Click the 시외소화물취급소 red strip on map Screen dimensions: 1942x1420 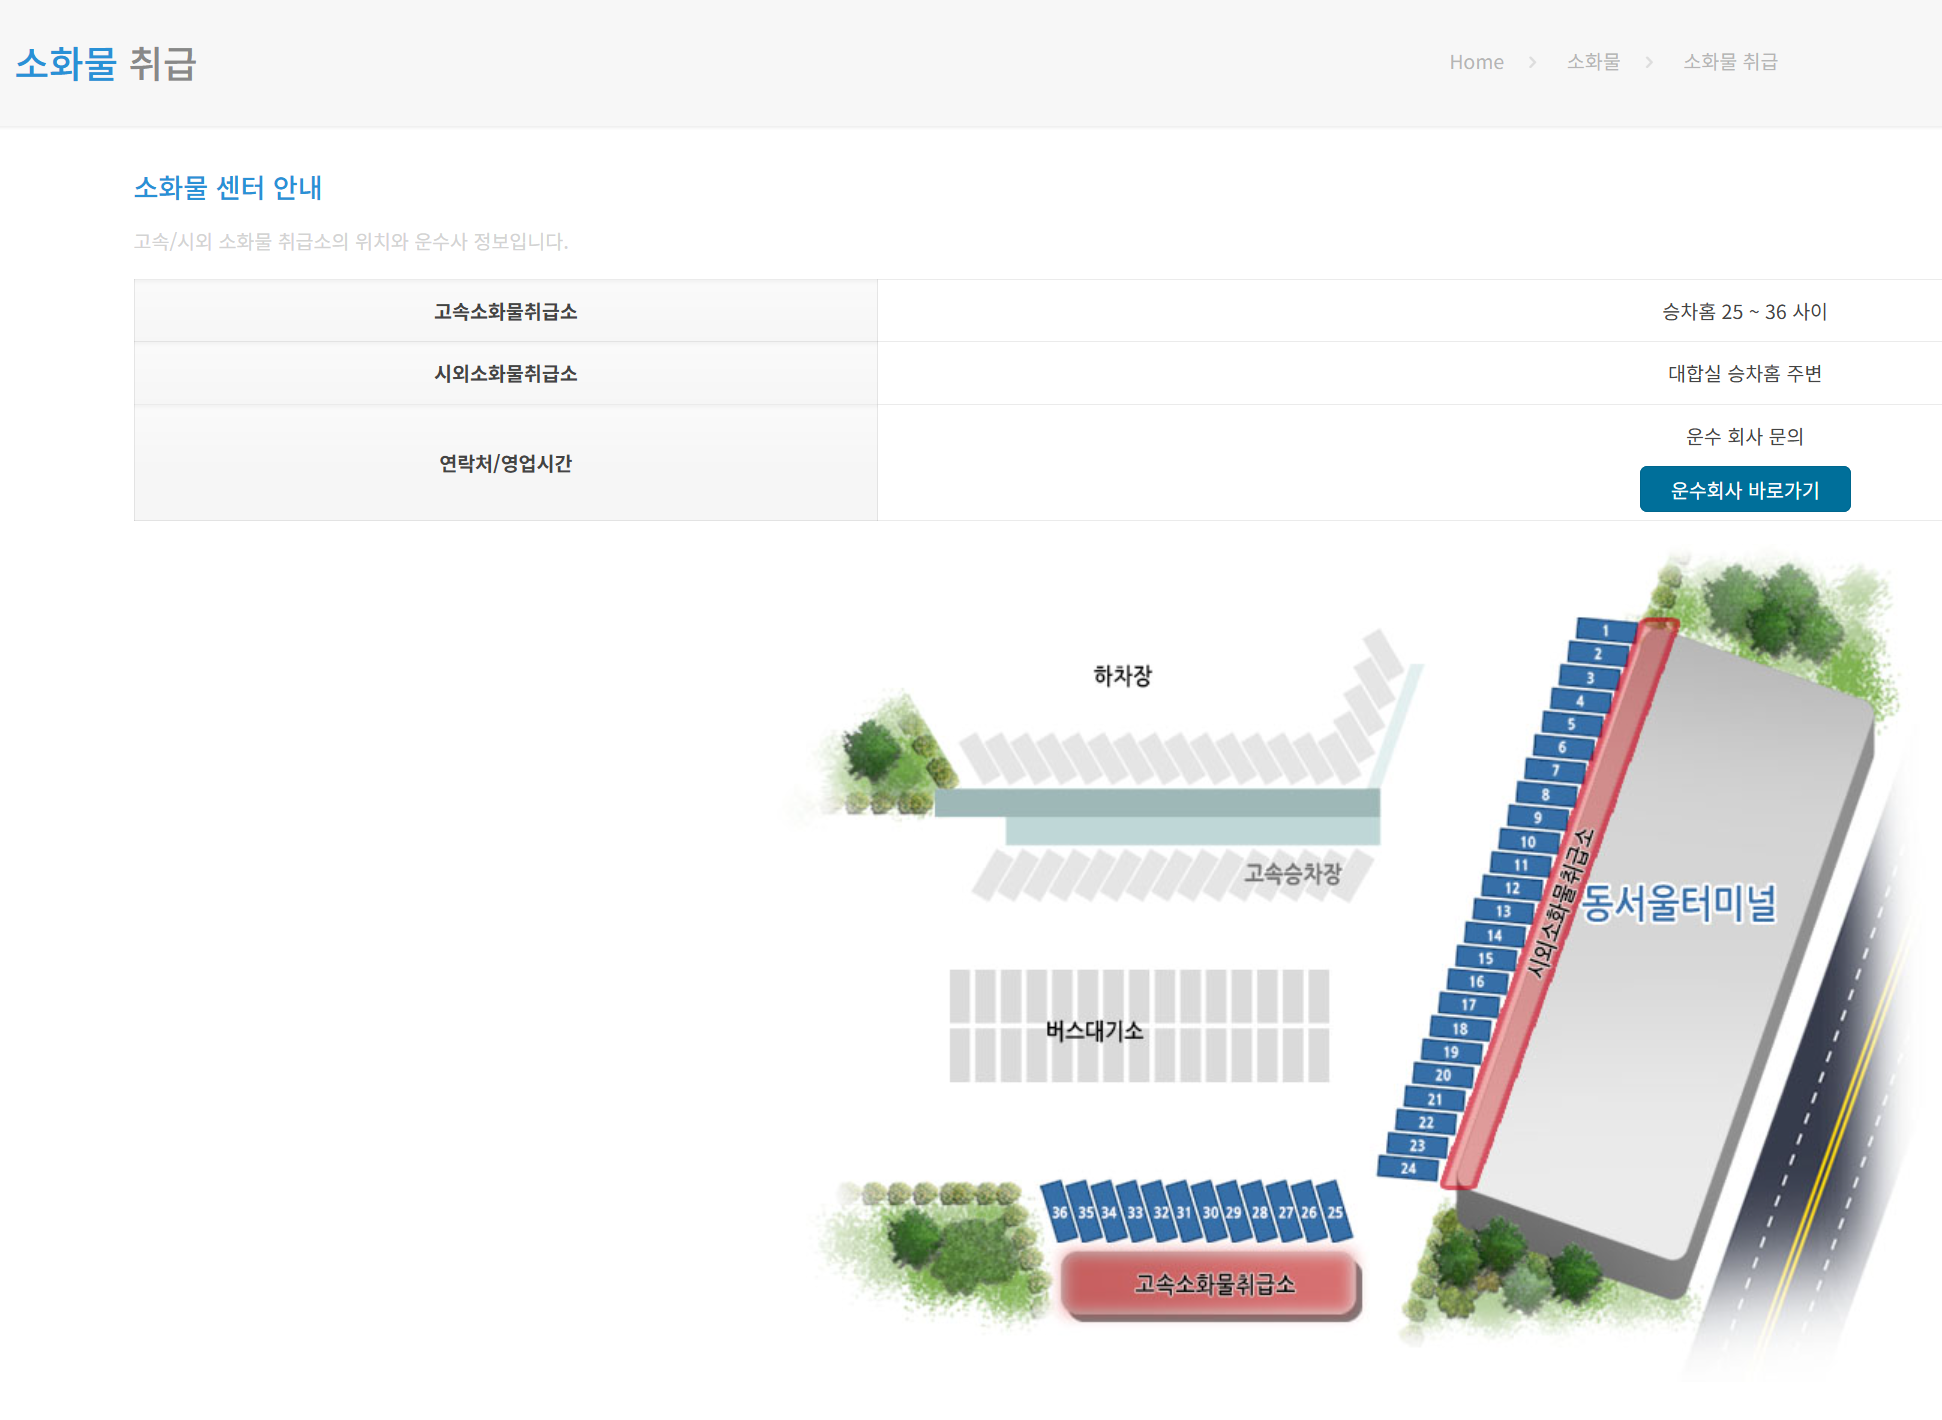(1560, 903)
